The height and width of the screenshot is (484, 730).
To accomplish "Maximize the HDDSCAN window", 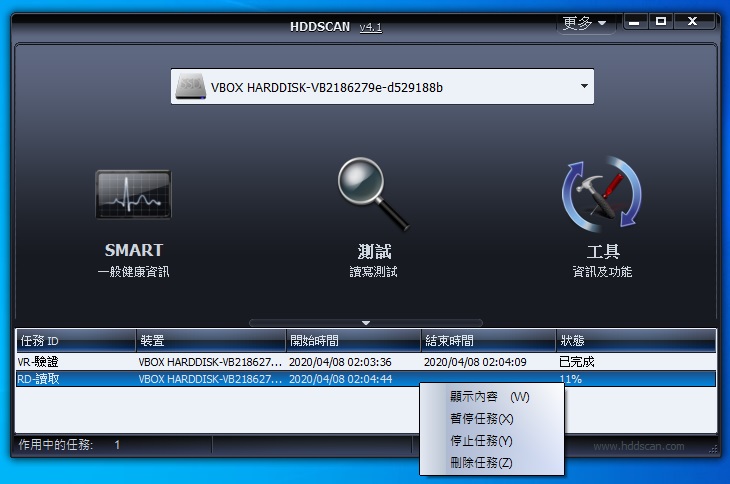I will point(661,21).
